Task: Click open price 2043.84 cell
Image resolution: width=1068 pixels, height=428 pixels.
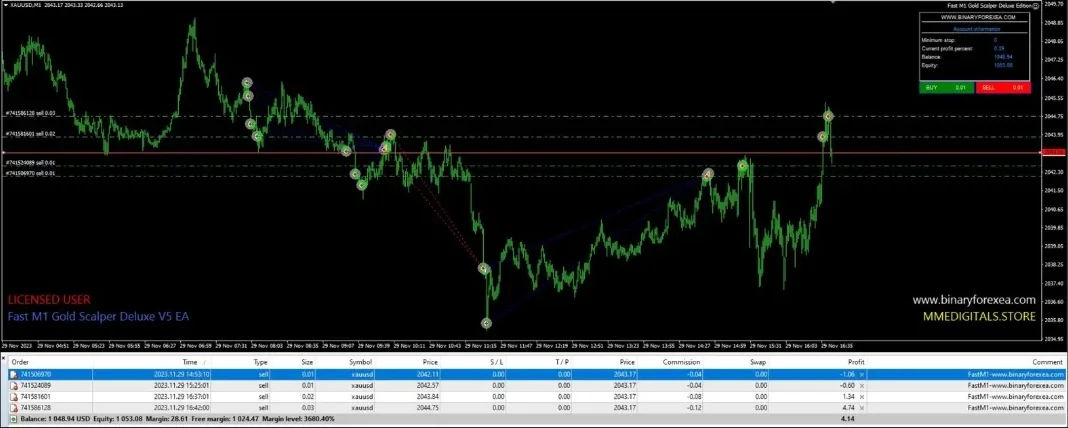Action: [x=429, y=396]
